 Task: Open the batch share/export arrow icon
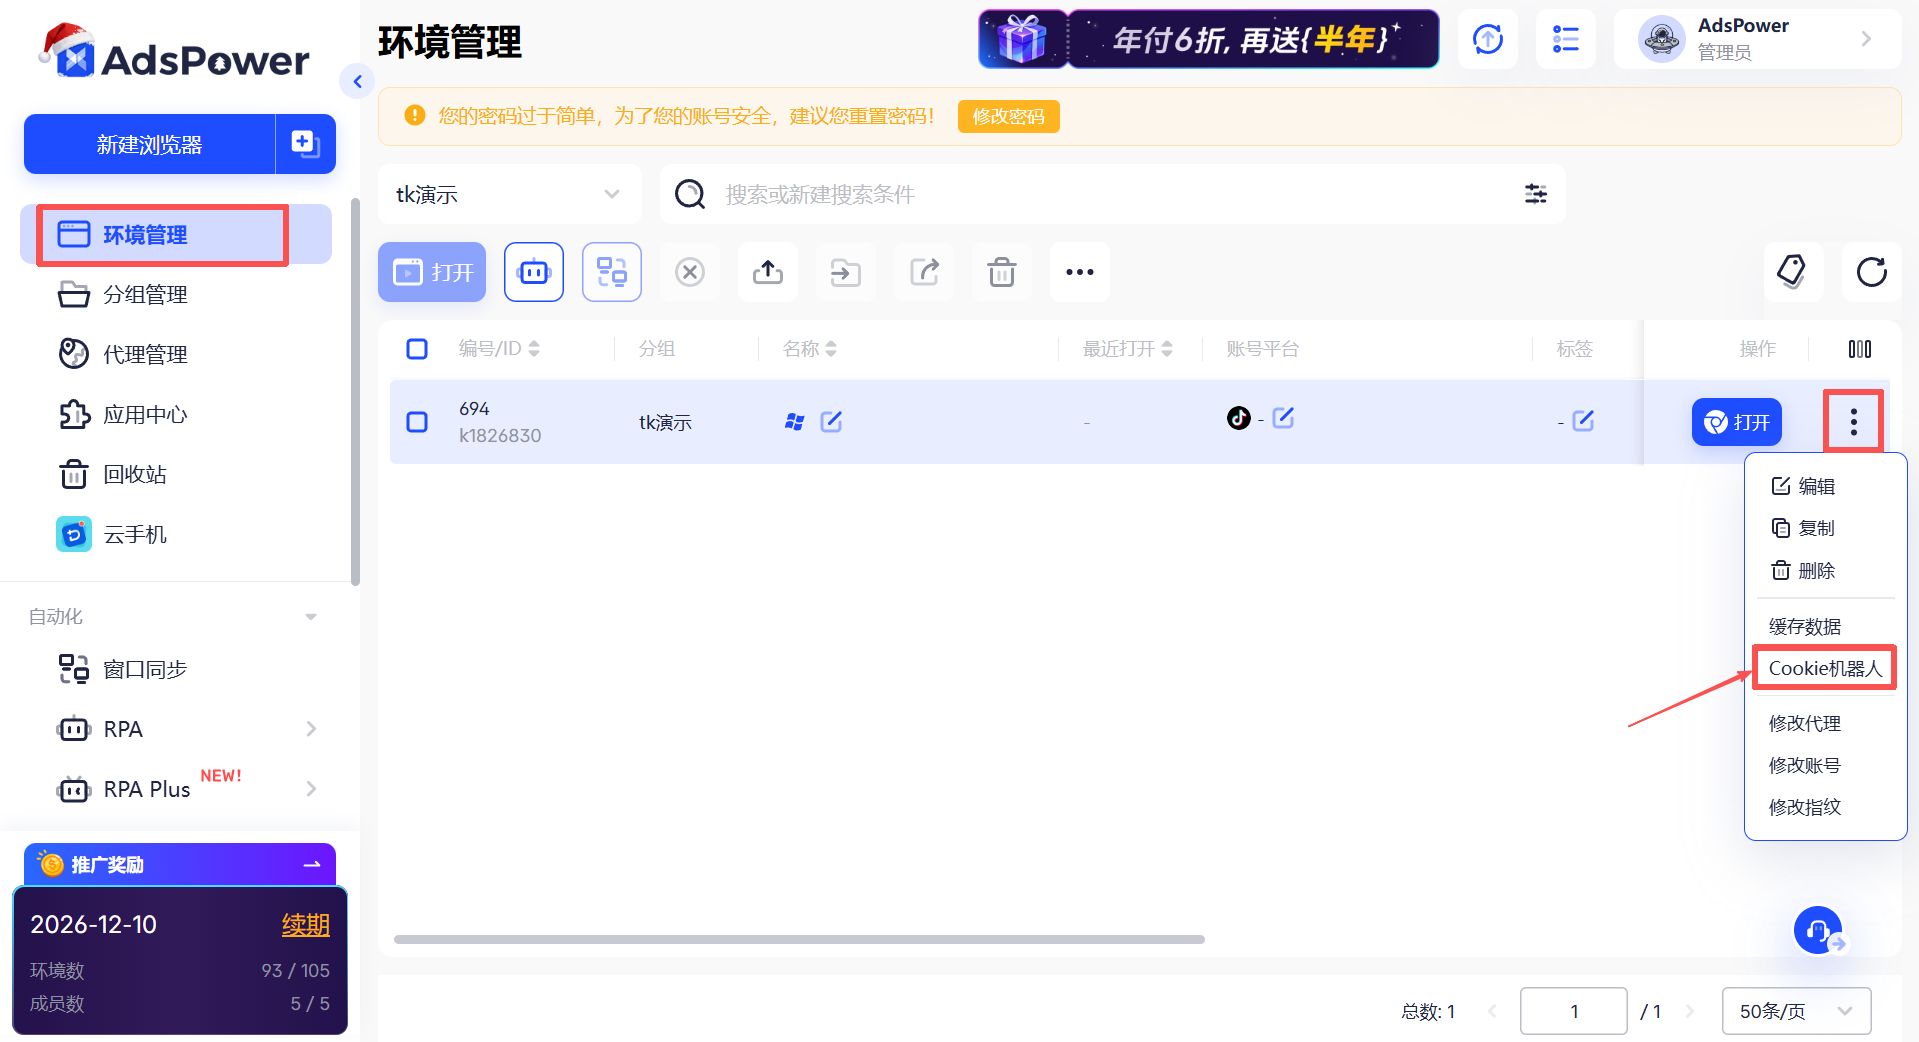click(923, 271)
